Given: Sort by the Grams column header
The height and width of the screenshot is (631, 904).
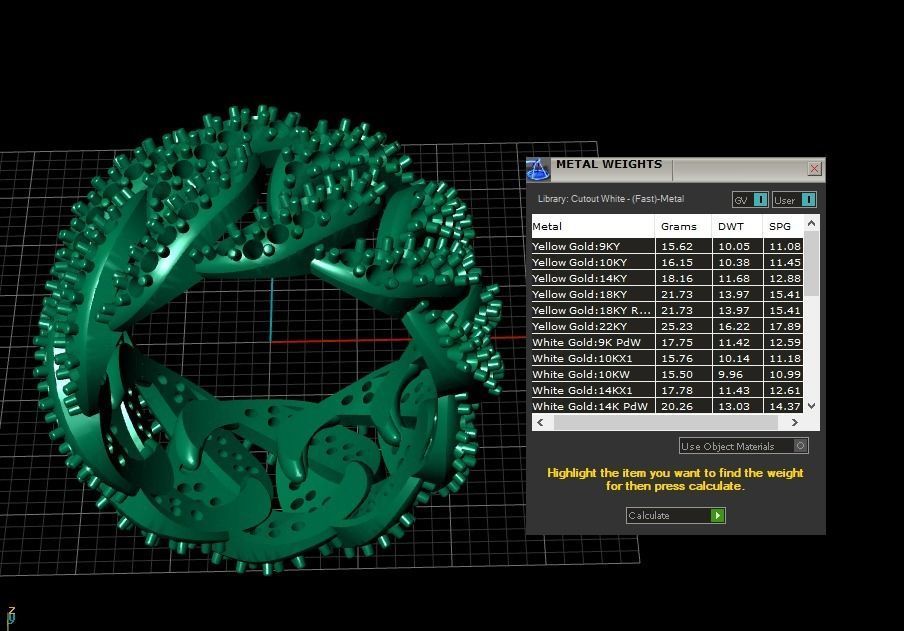Looking at the screenshot, I should point(683,226).
